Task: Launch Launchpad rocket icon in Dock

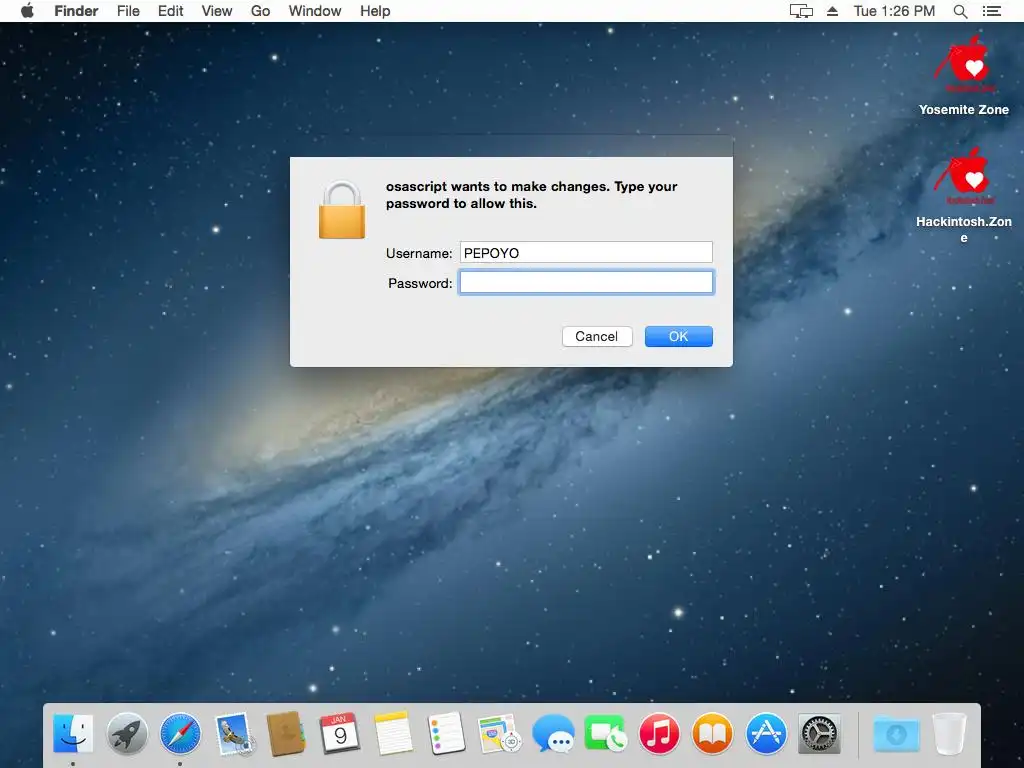Action: [127, 733]
